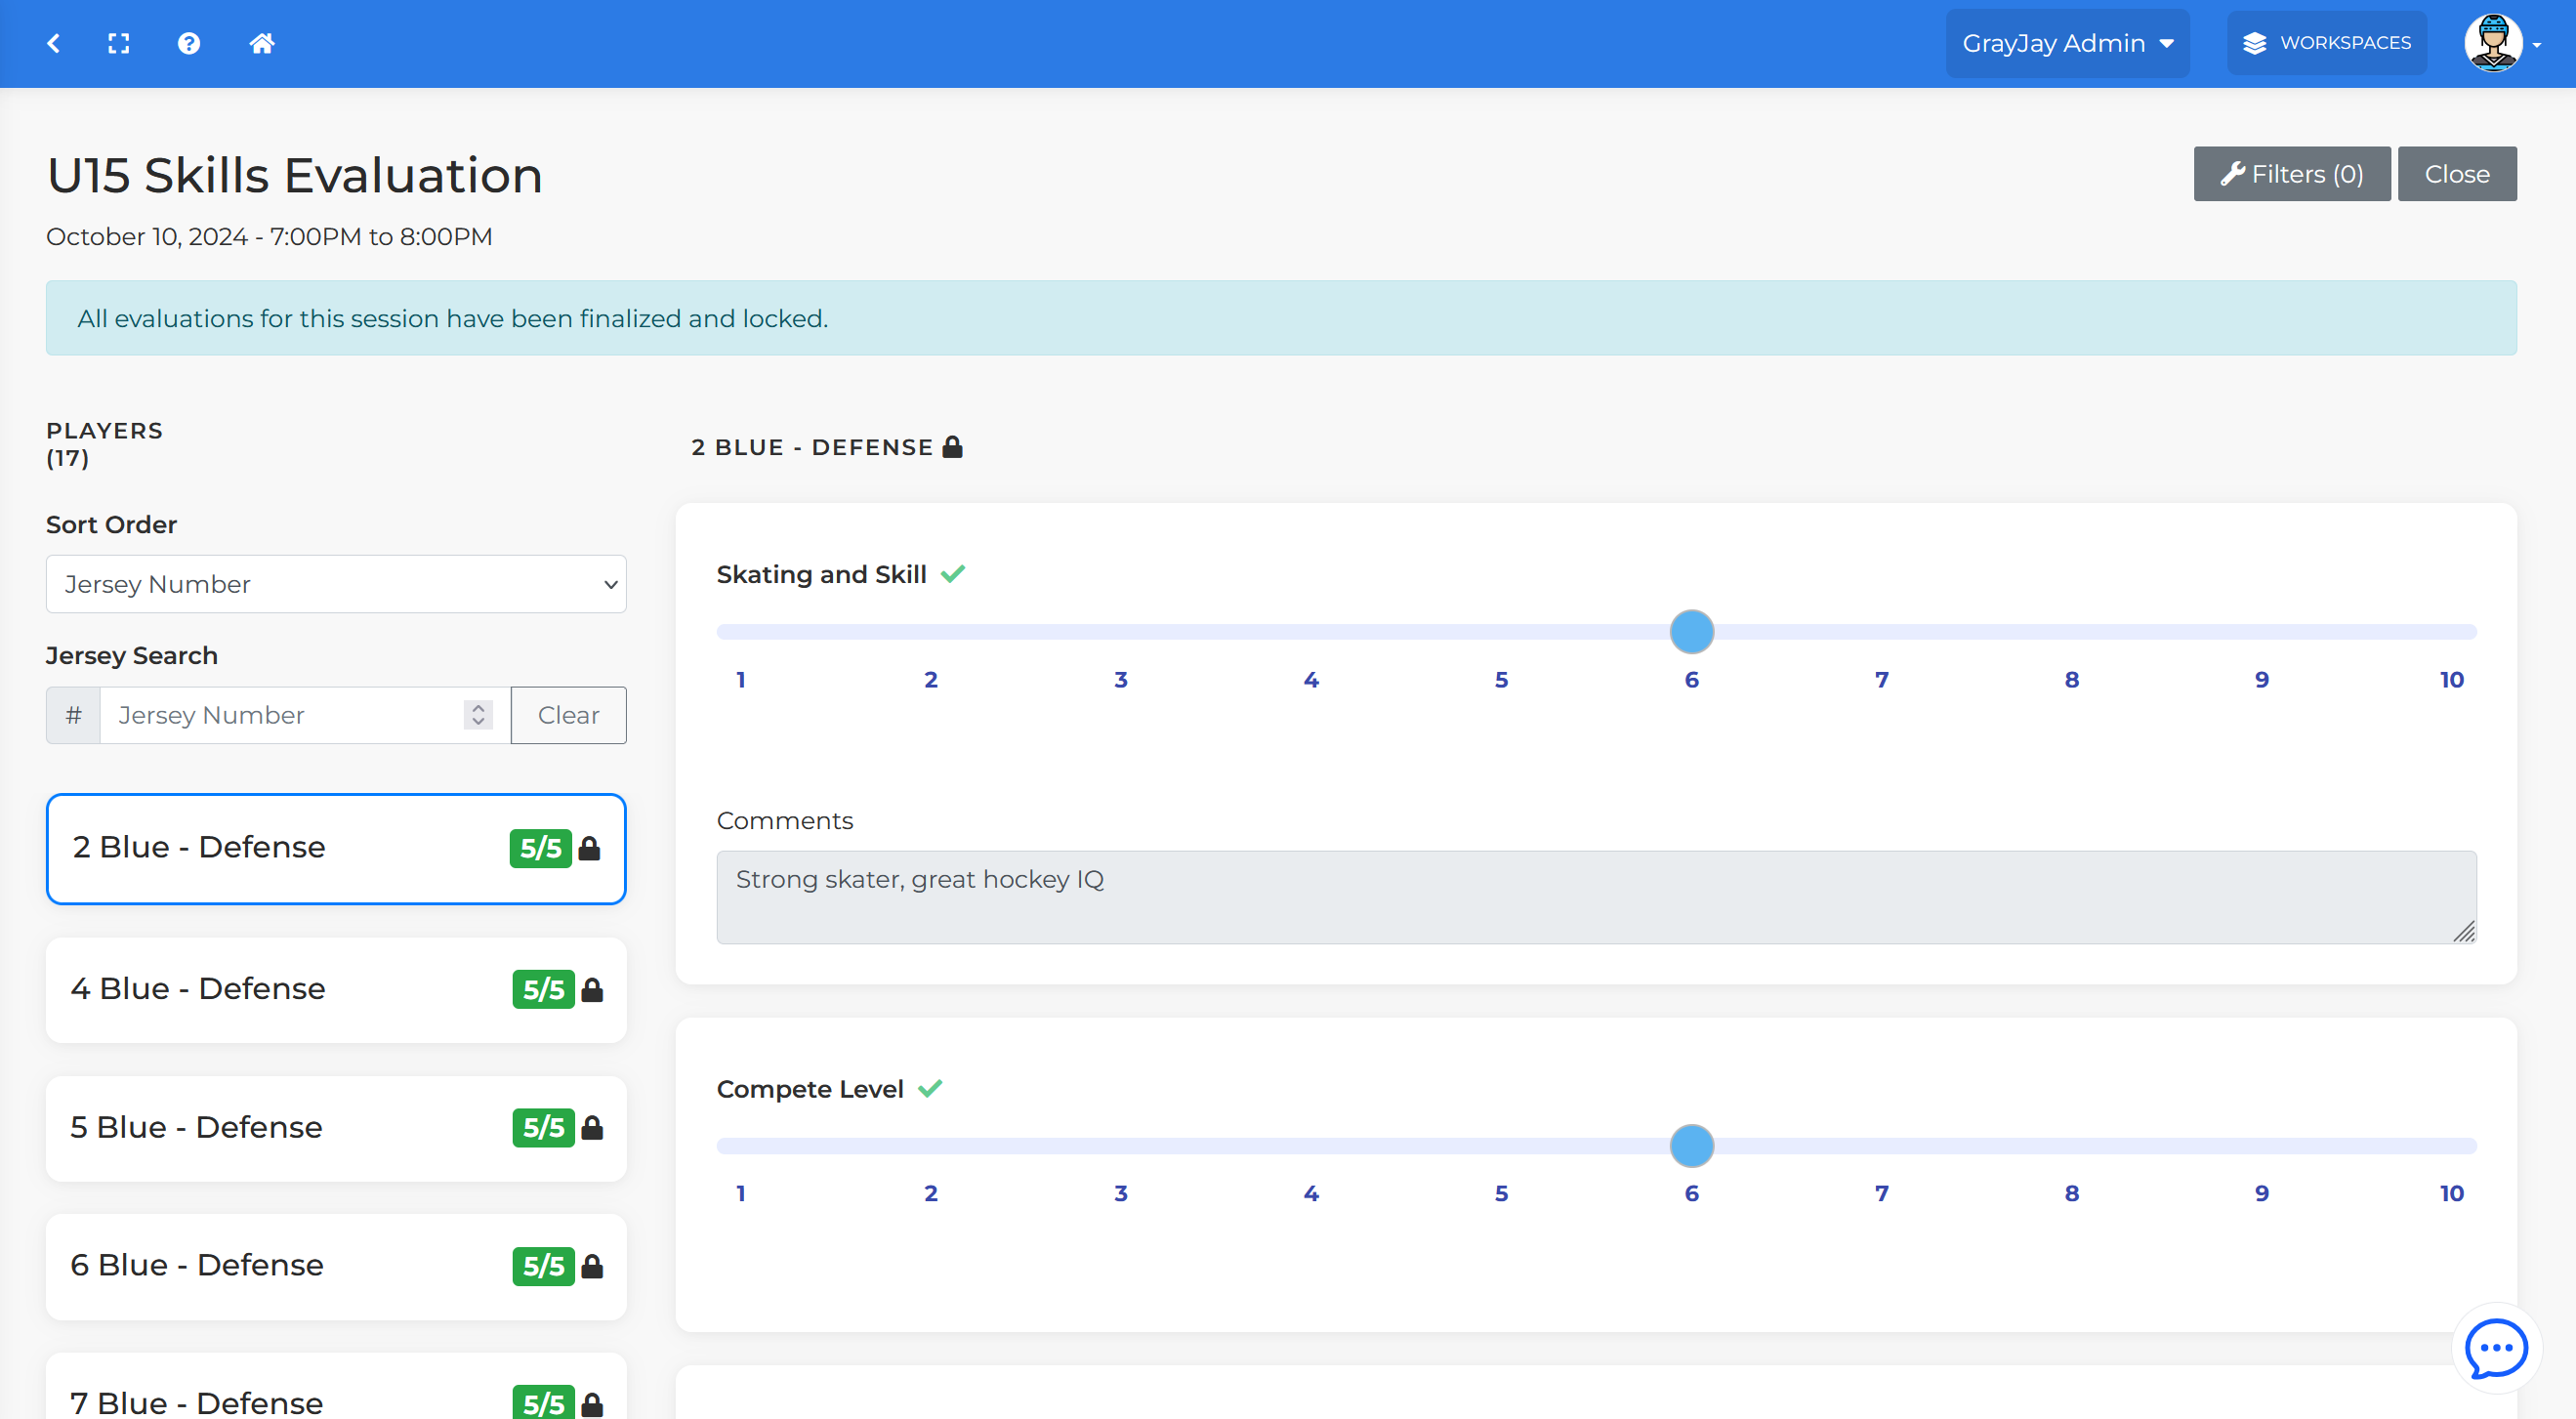Clear the jersey search field

pyautogui.click(x=568, y=715)
